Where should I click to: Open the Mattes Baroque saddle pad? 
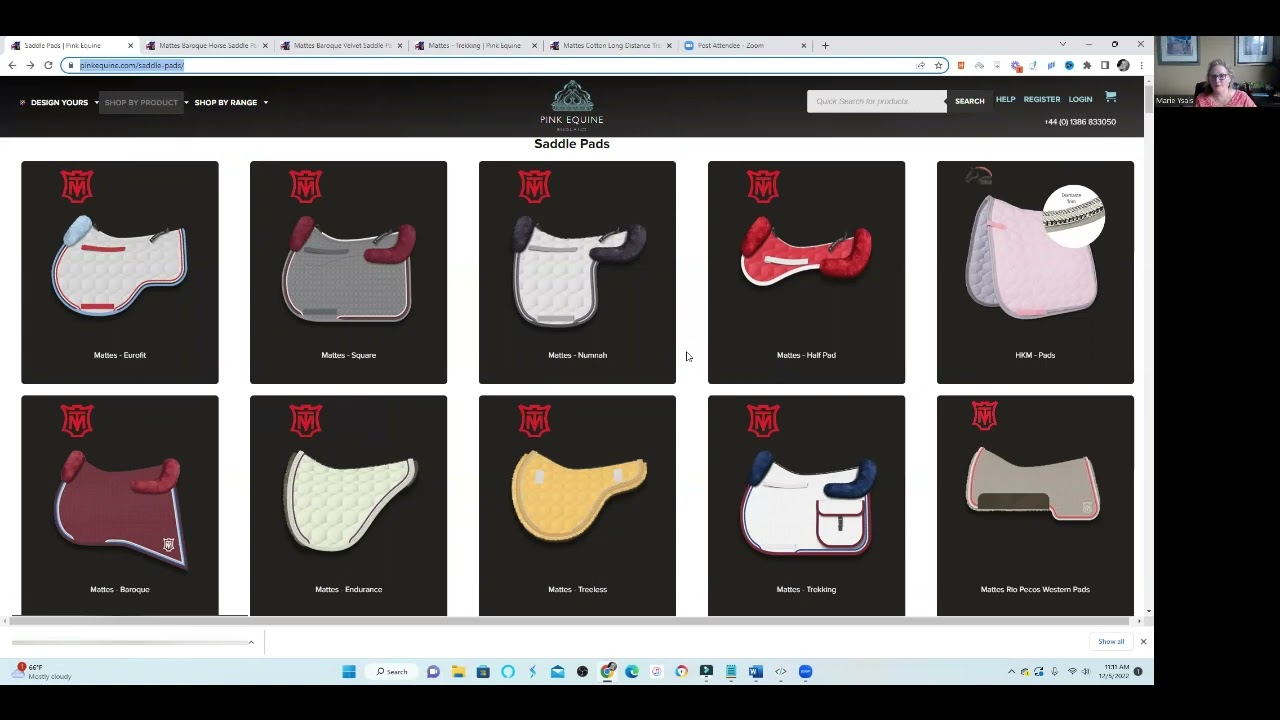(x=120, y=505)
